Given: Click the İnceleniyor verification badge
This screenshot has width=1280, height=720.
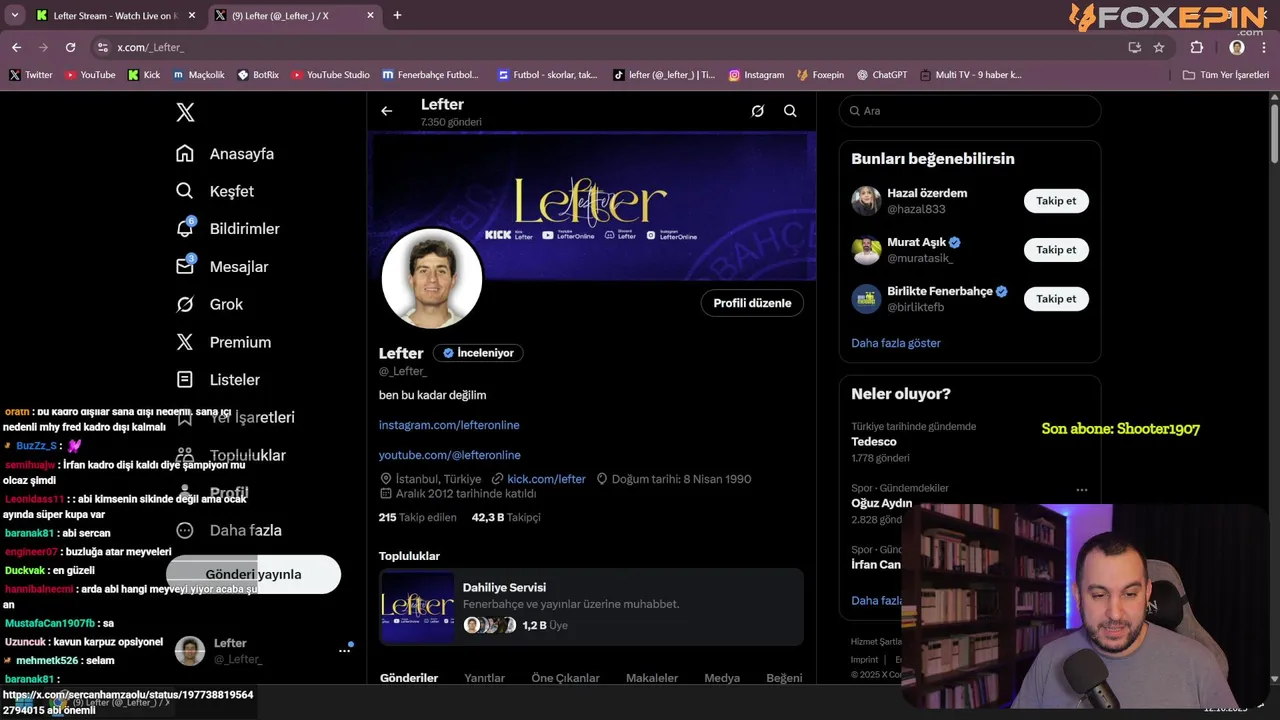Looking at the screenshot, I should 478,353.
